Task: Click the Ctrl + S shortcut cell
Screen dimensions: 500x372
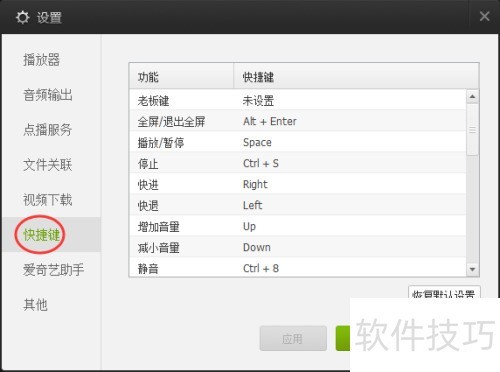Action: tap(261, 163)
